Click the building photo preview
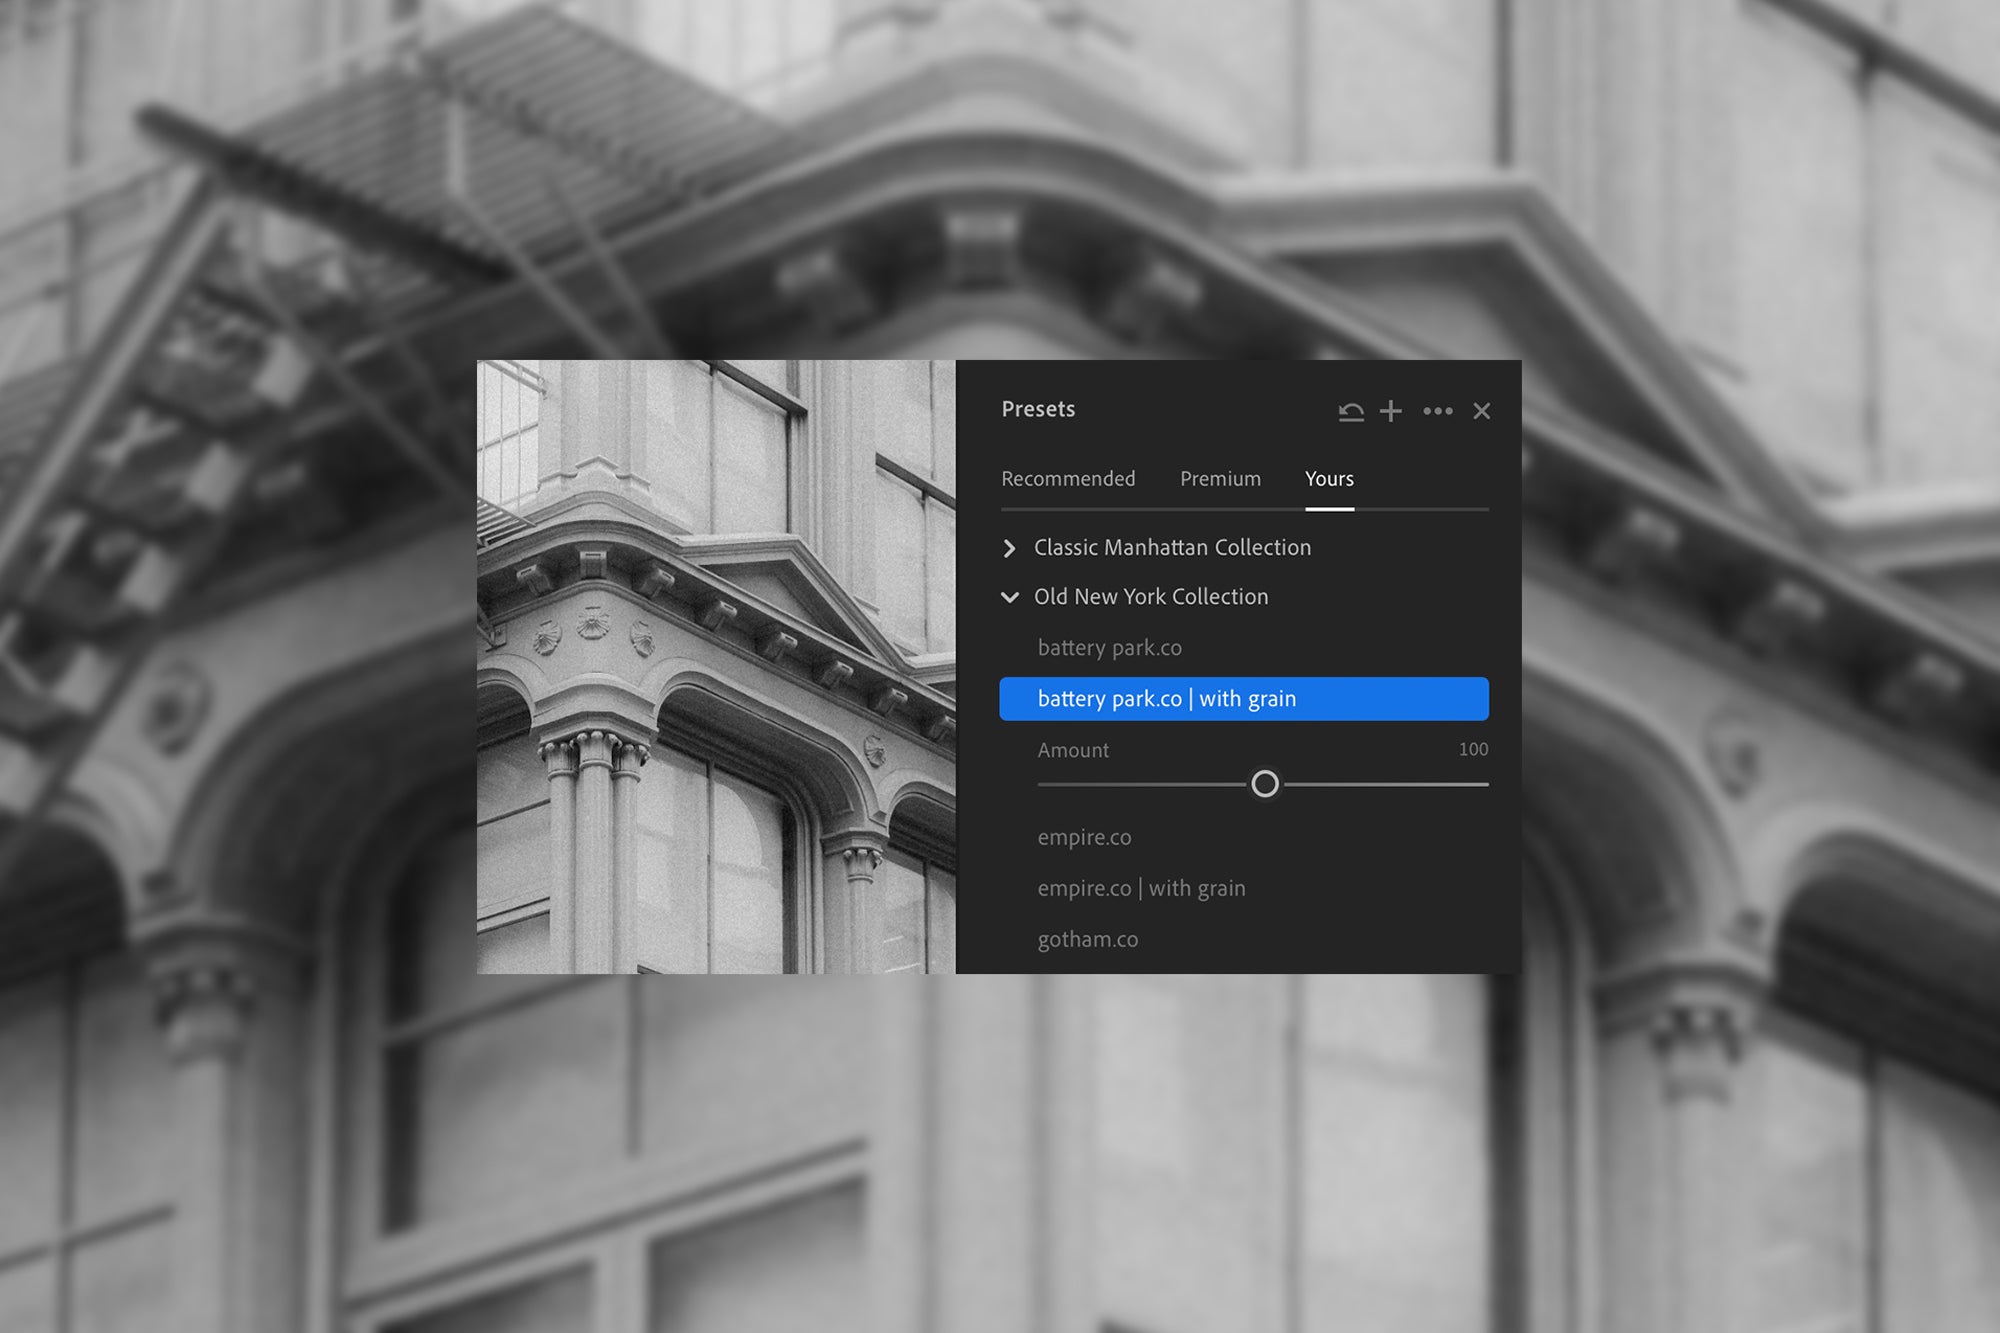The image size is (2000, 1333). pyautogui.click(x=716, y=667)
